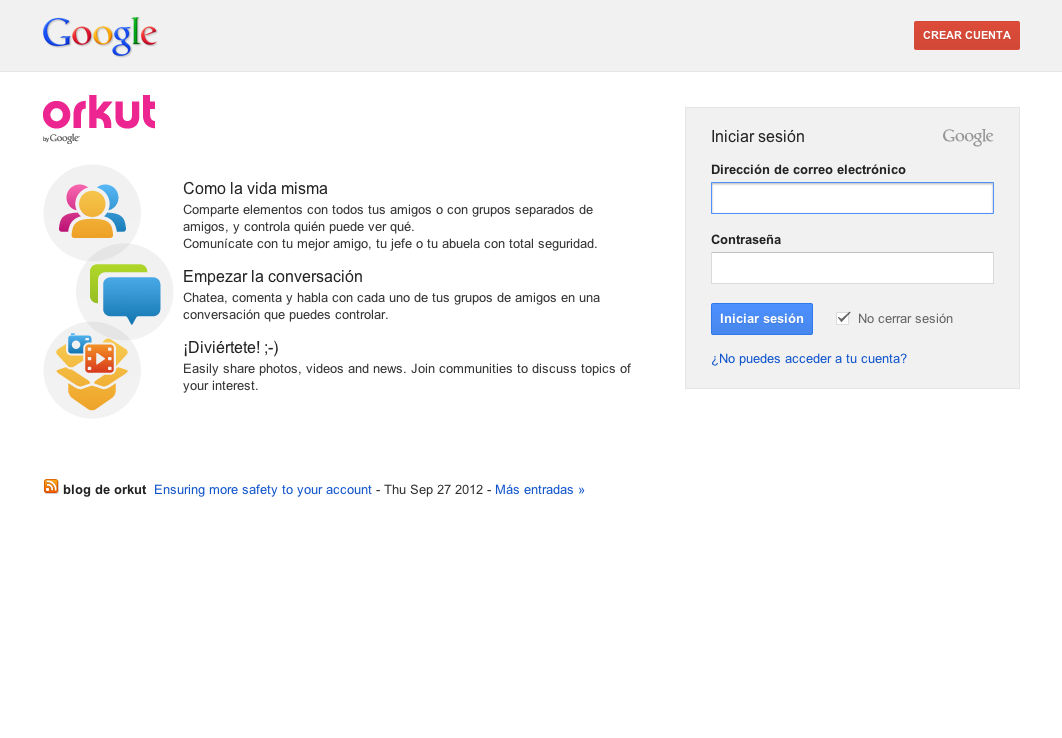Screen dimensions: 1062x738
Task: Click the Google logo in the header
Action: [100, 35]
